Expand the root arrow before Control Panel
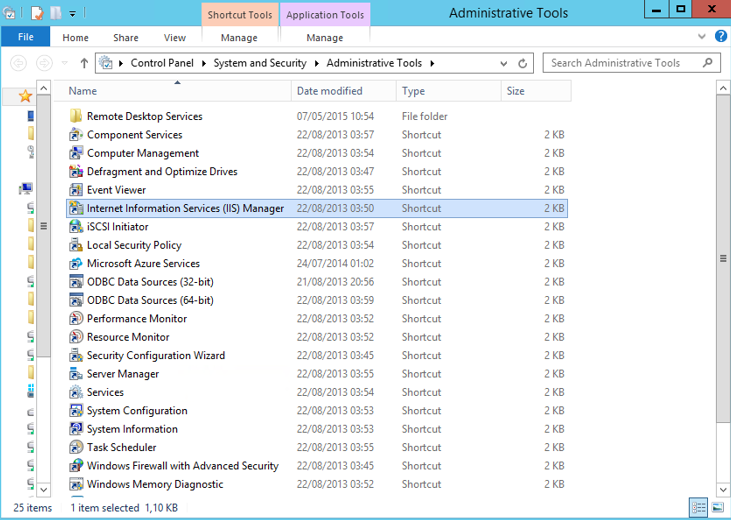This screenshot has width=731, height=520. point(121,63)
